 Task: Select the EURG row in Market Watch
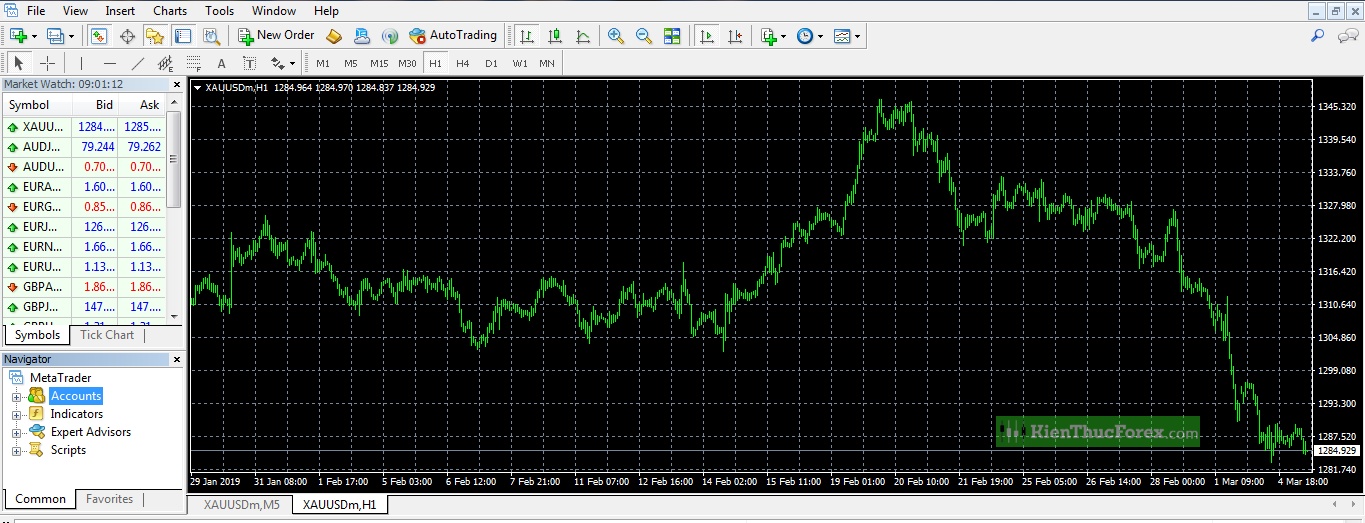(84, 207)
